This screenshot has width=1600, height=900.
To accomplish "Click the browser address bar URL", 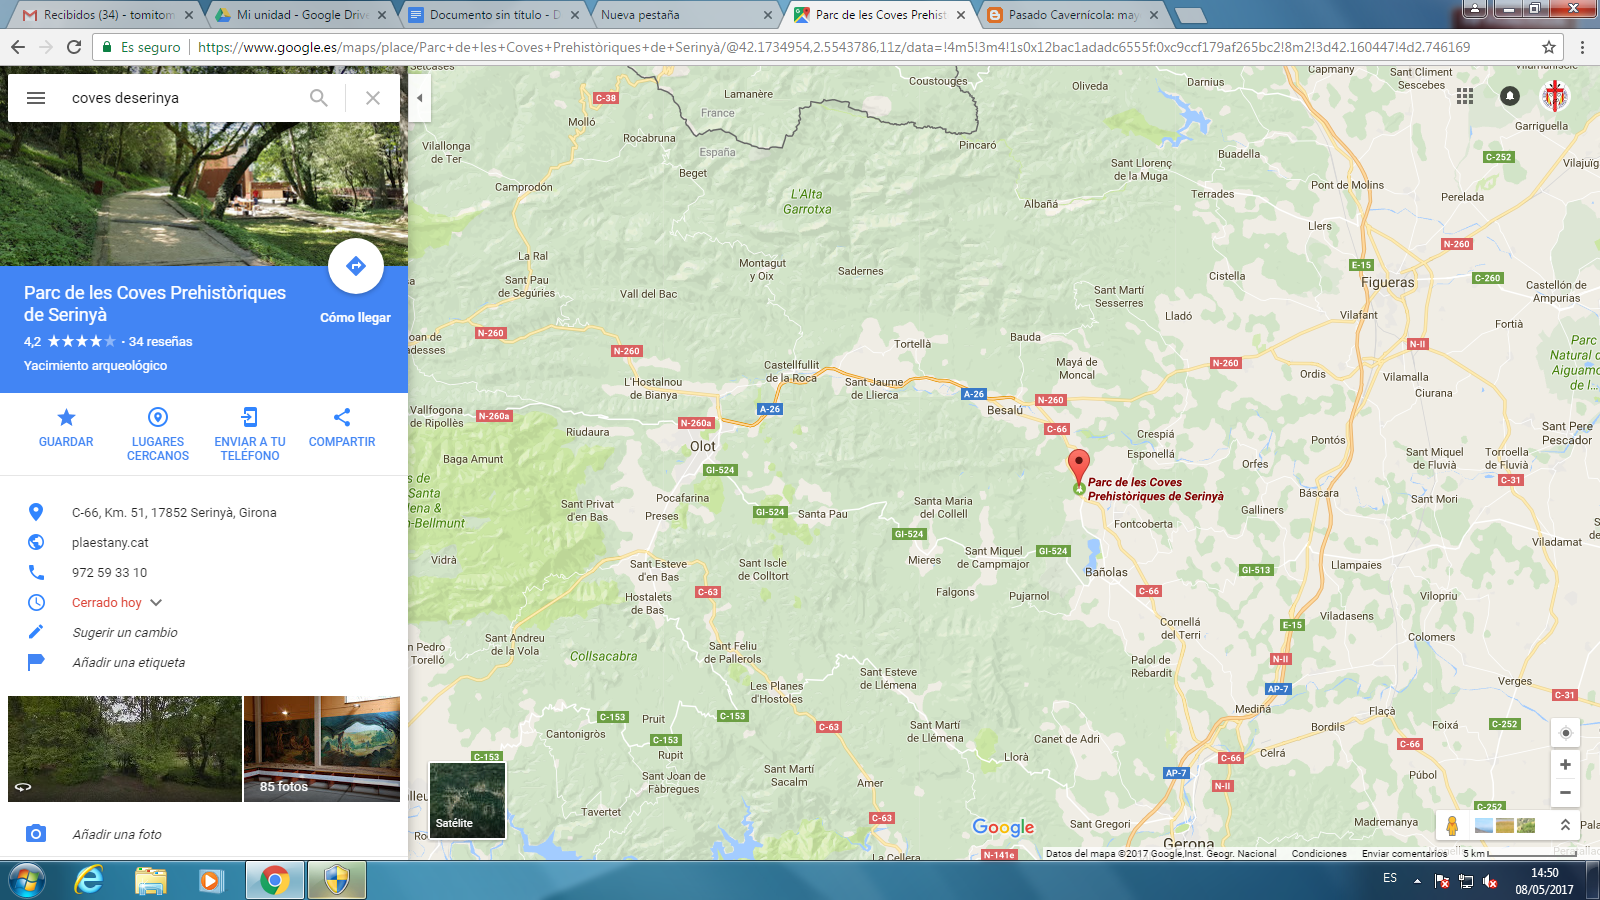I will [834, 47].
